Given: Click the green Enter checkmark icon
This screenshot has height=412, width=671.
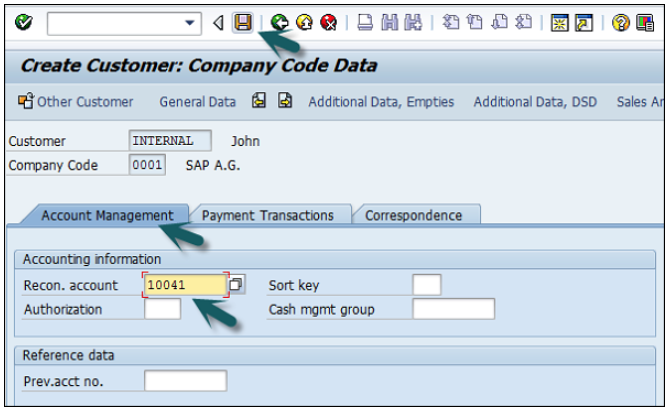Looking at the screenshot, I should pos(24,22).
